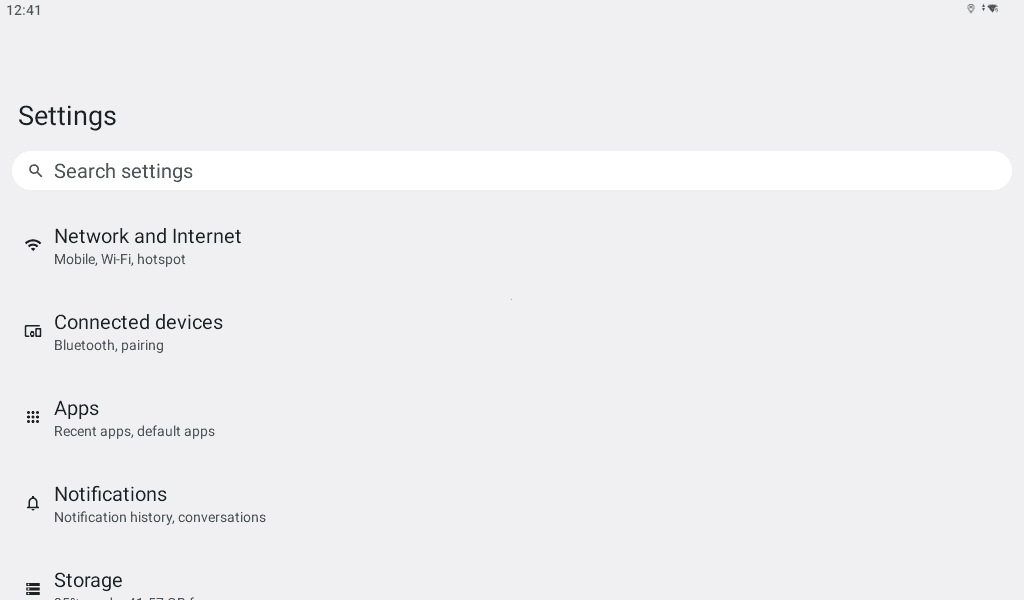Click the magnifier icon in search bar
This screenshot has width=1024, height=600.
coord(36,171)
